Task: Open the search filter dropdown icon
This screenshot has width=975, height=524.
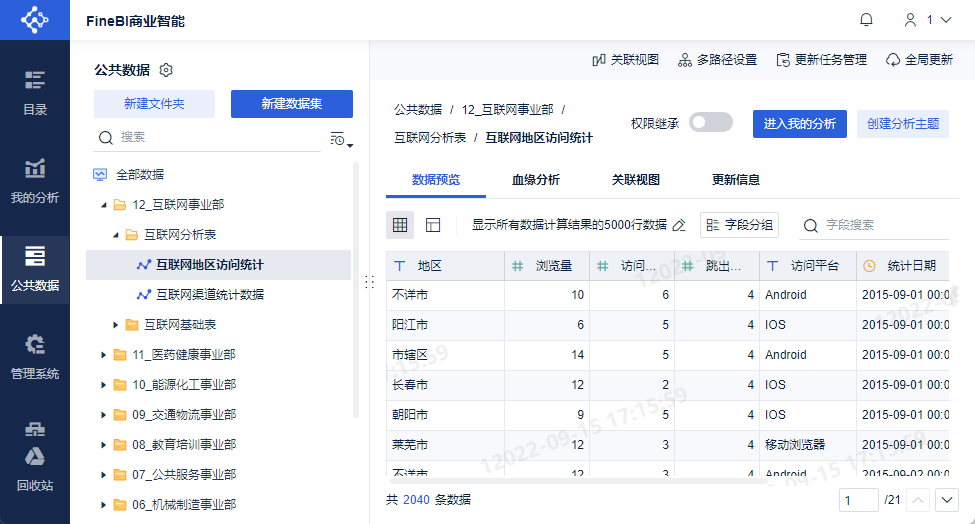Action: click(x=341, y=140)
